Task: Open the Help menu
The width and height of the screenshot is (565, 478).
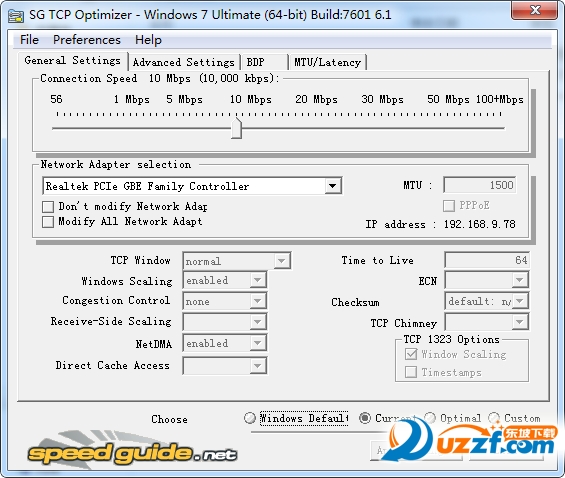Action: click(x=148, y=40)
